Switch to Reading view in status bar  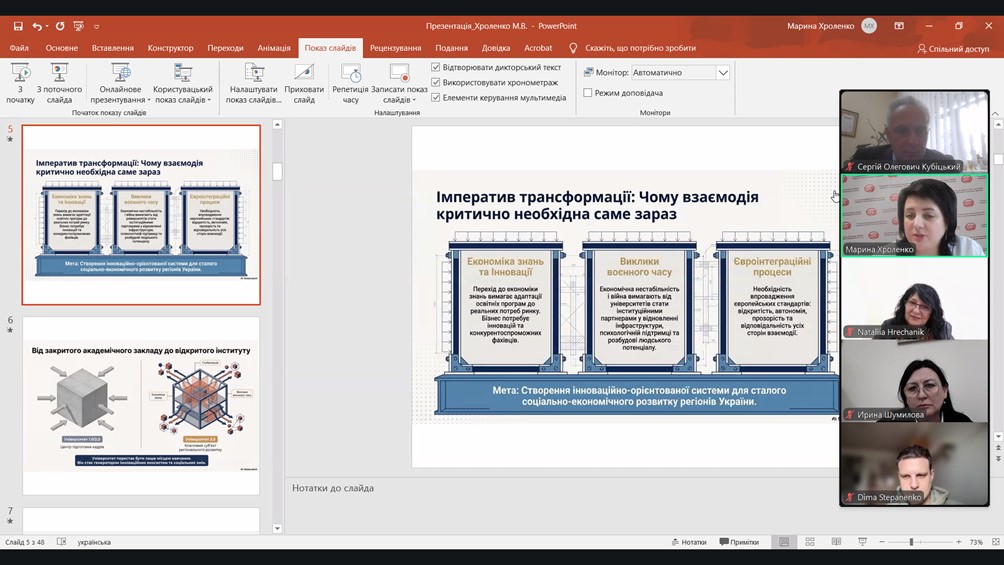click(x=836, y=542)
